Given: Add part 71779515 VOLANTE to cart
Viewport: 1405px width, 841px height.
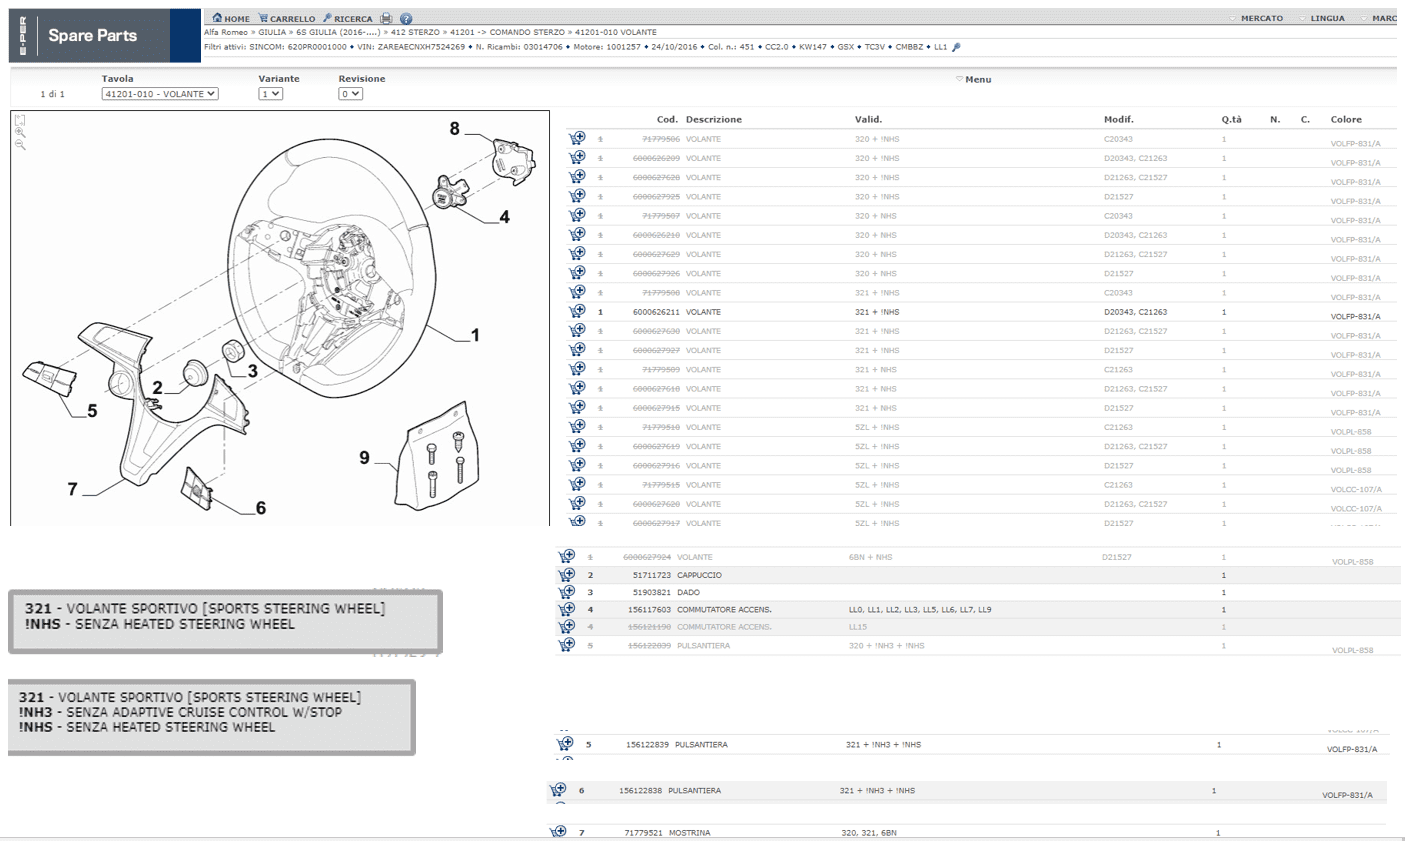Looking at the screenshot, I should pos(577,485).
